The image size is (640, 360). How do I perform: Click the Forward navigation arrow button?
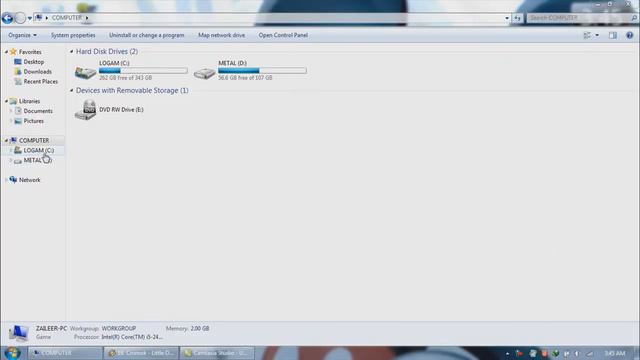[20, 18]
